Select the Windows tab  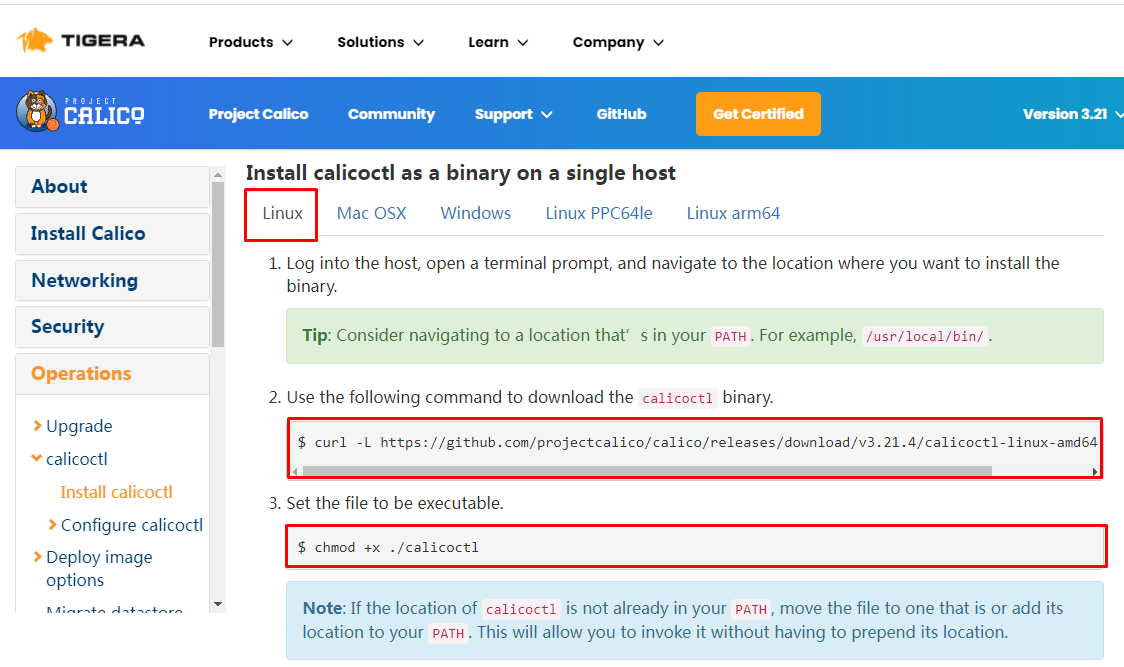476,213
